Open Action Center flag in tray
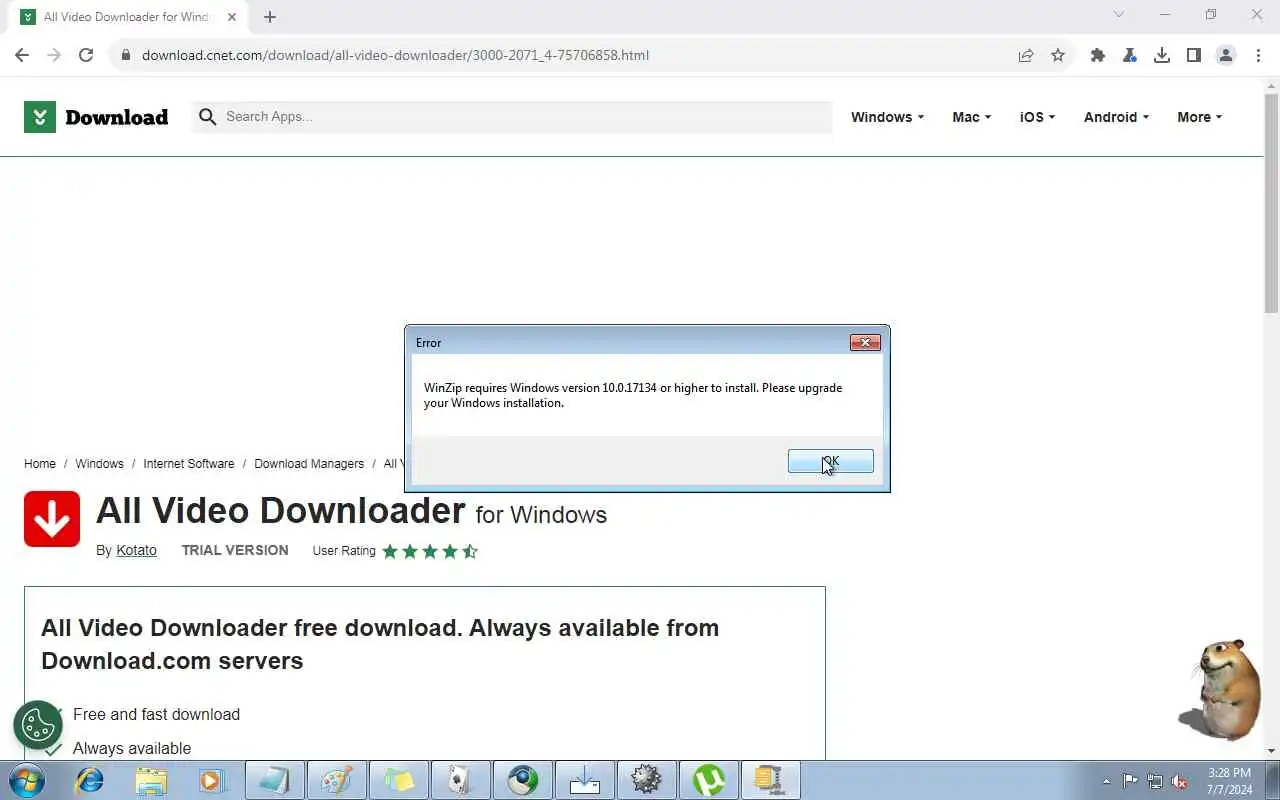Viewport: 1280px width, 800px height. point(1130,781)
